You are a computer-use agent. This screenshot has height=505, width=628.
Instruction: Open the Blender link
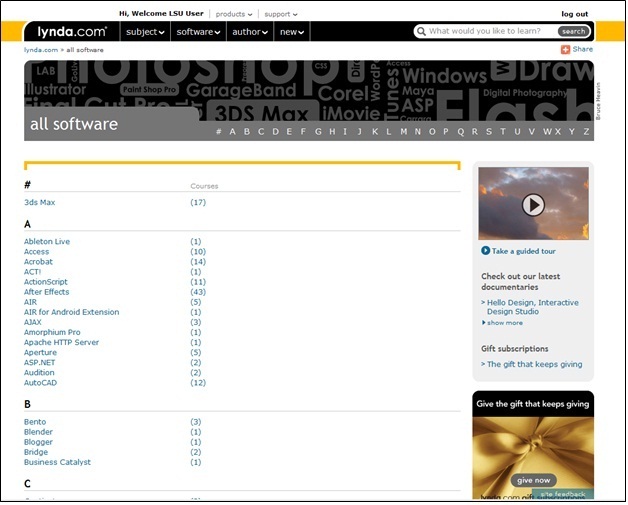pos(38,432)
